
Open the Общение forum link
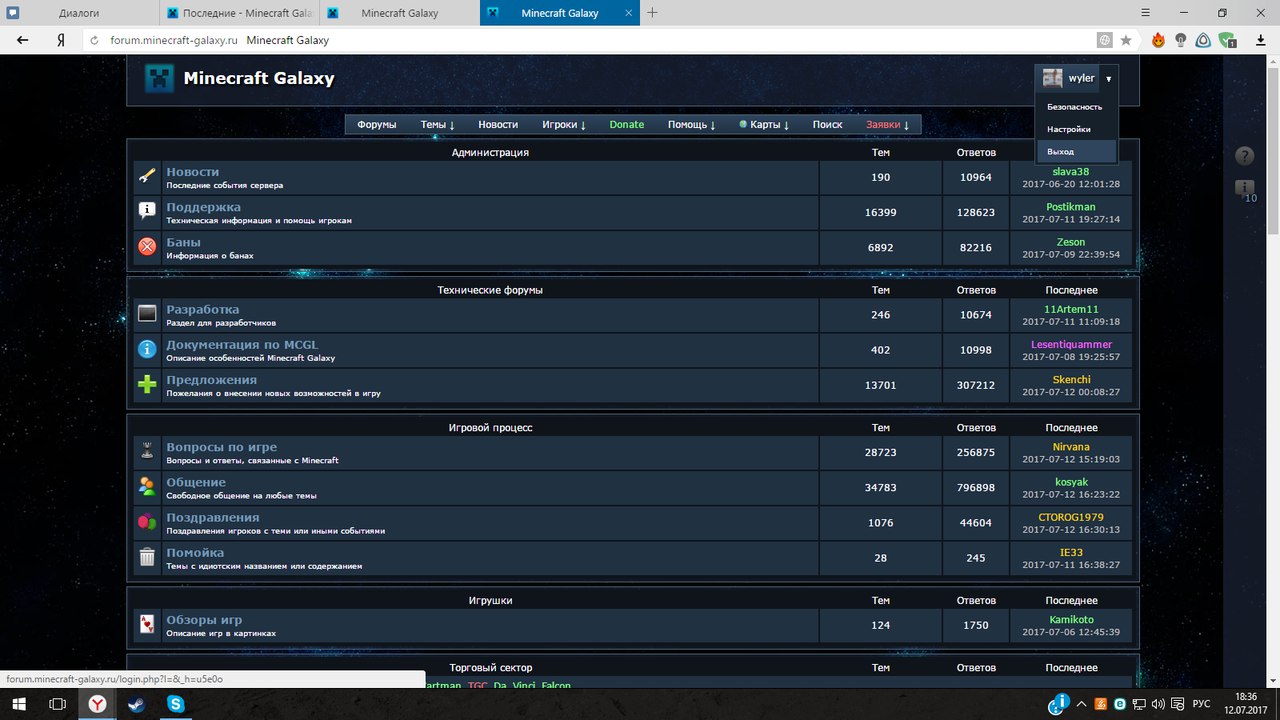tap(196, 482)
